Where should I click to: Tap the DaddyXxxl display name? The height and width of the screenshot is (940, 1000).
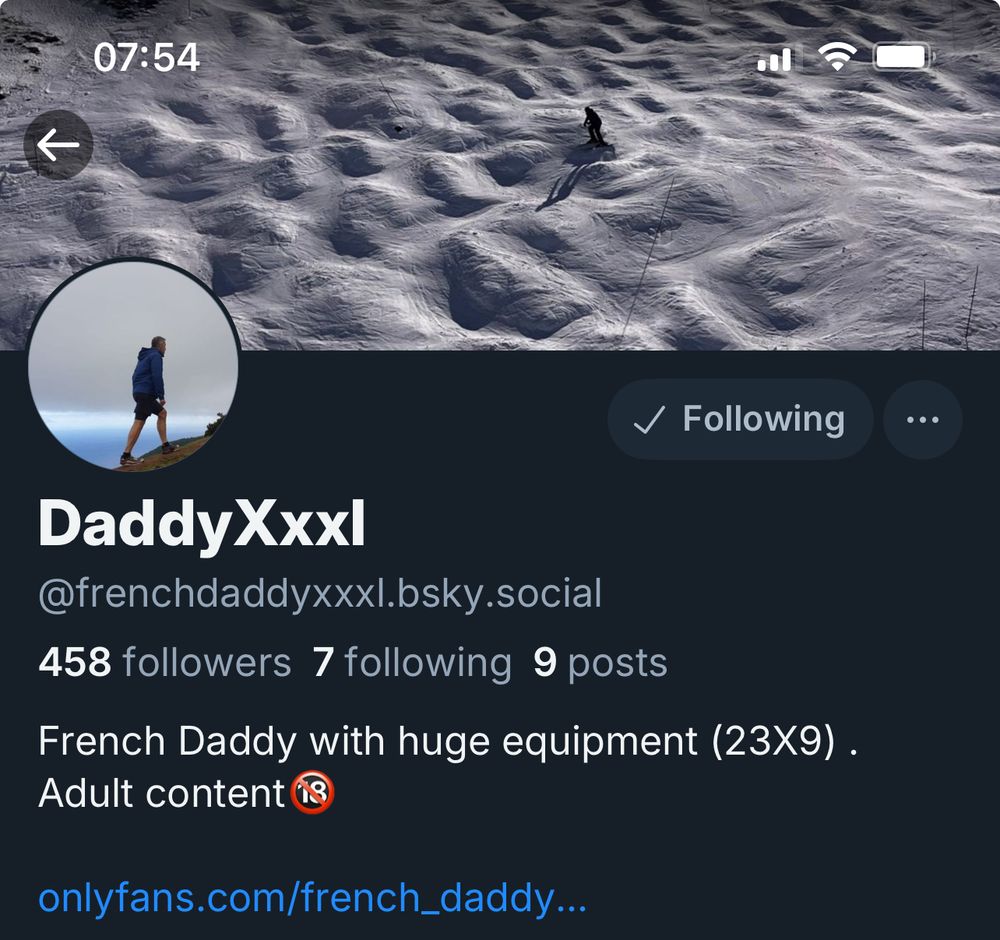pyautogui.click(x=202, y=524)
